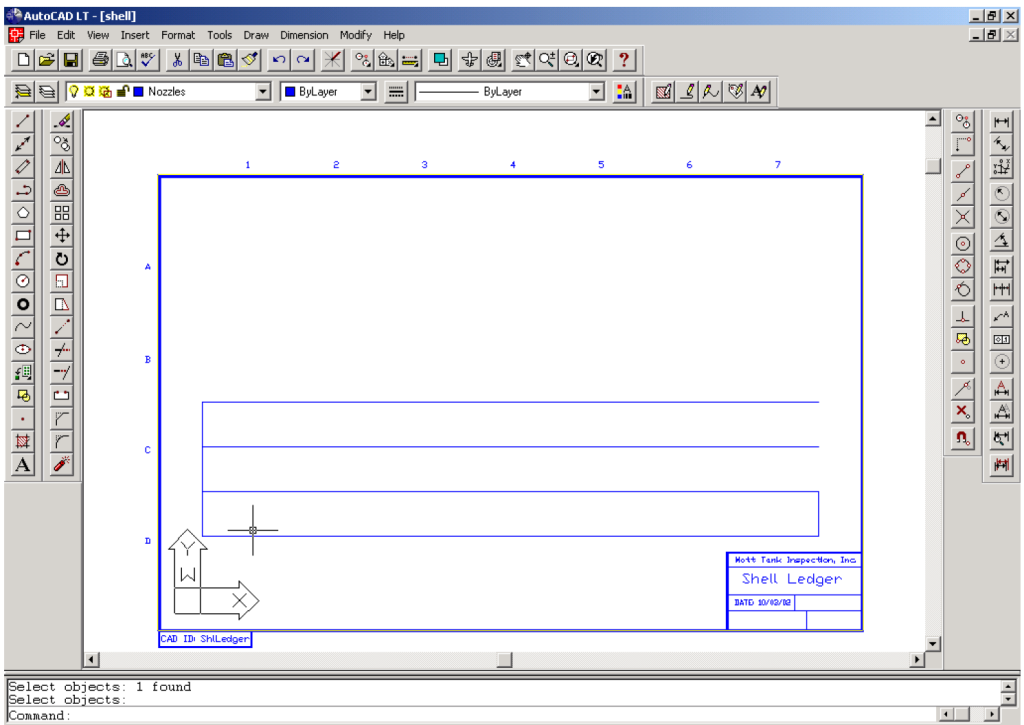The image size is (1024, 725).
Task: Click the Undo button
Action: (279, 60)
